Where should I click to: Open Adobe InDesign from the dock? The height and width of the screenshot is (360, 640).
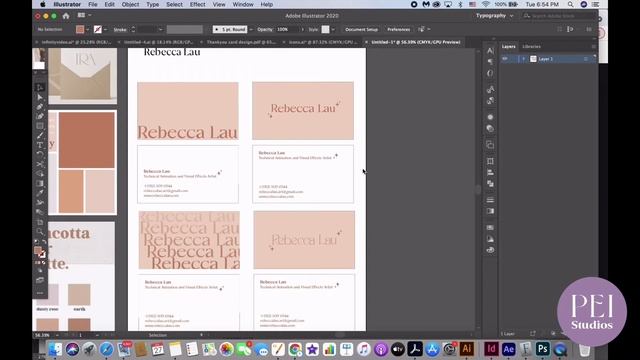pos(491,349)
